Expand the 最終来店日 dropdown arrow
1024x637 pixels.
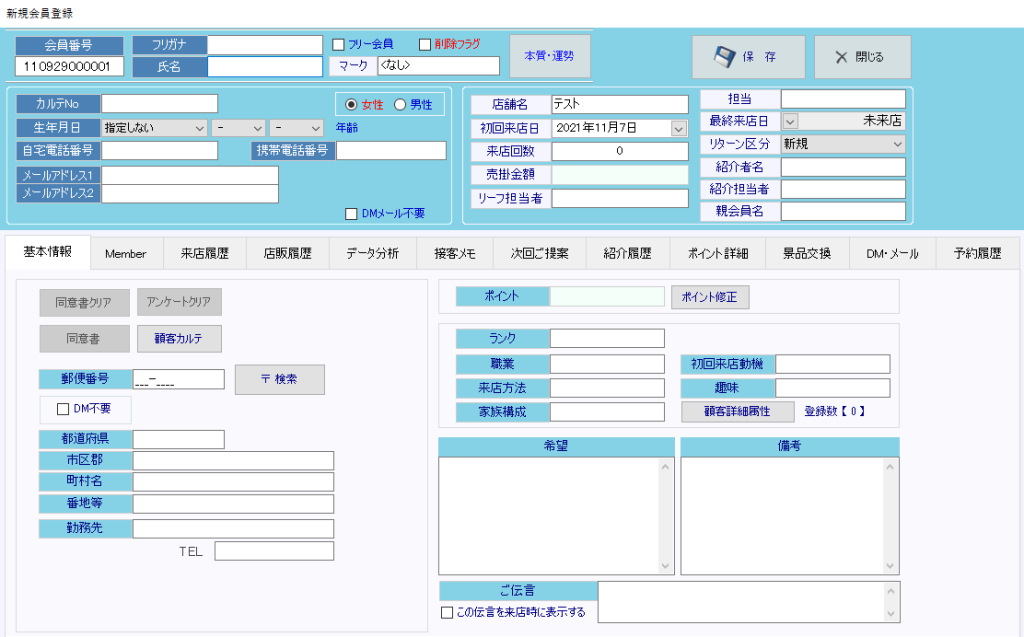[x=790, y=121]
